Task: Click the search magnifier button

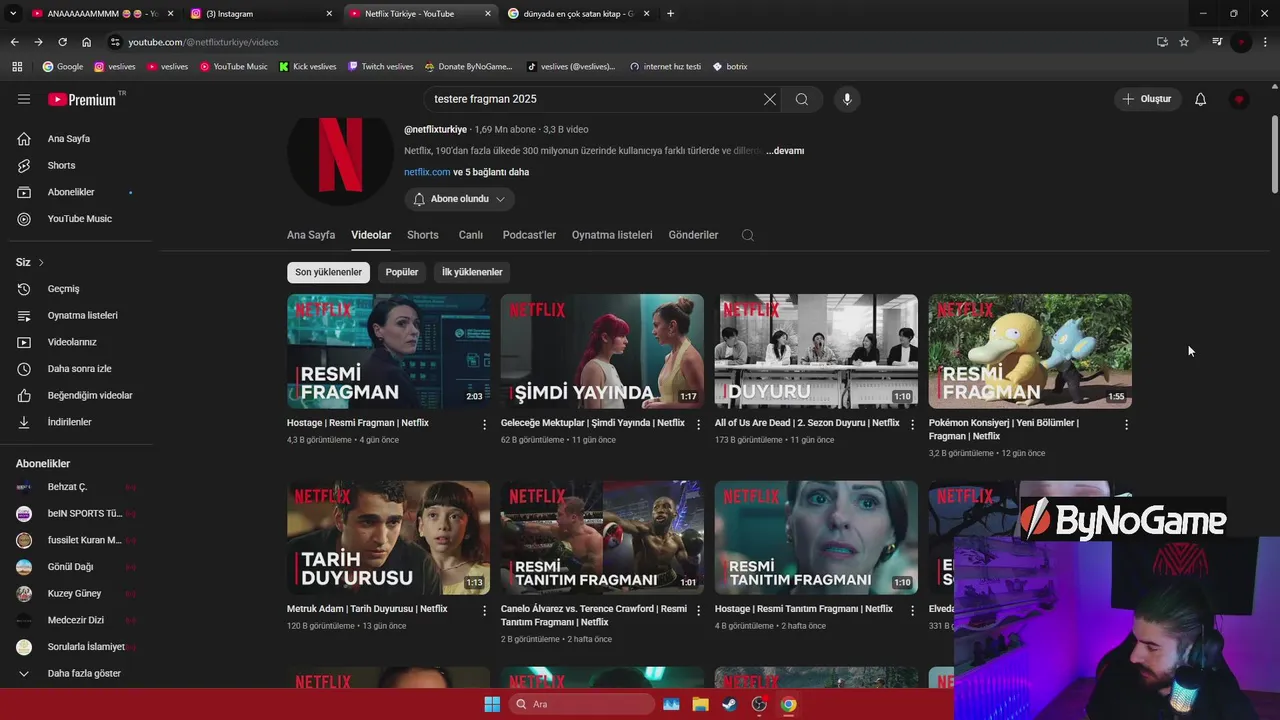Action: click(x=802, y=99)
